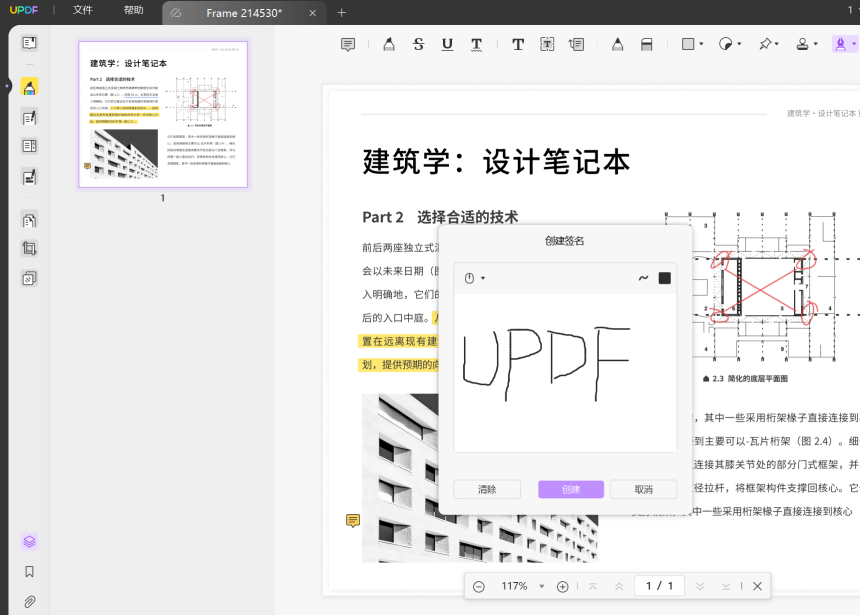This screenshot has height=615, width=860.
Task: Select the Underline tool
Action: 448,44
